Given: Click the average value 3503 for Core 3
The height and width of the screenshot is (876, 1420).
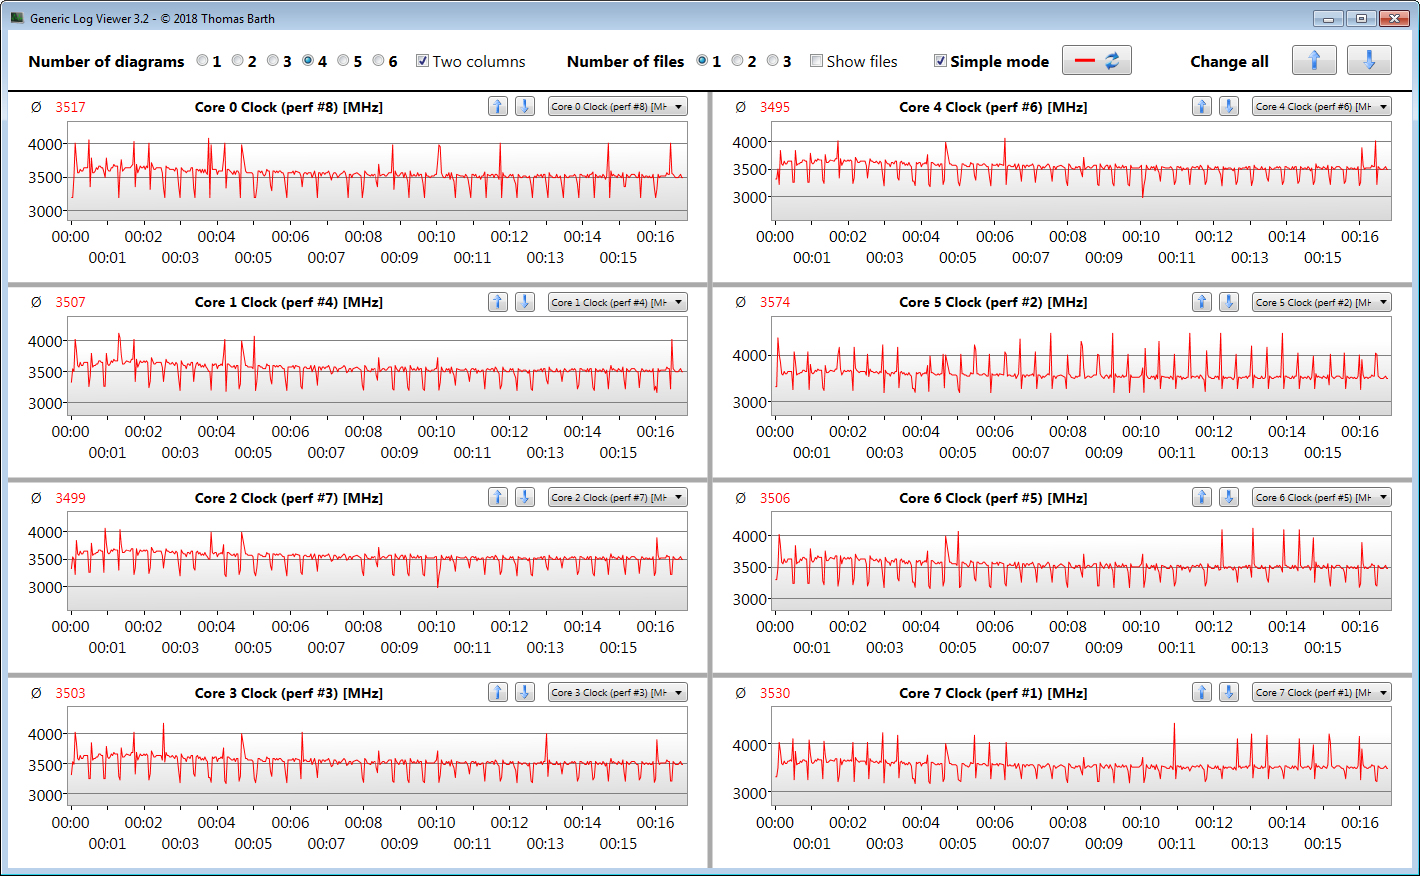Looking at the screenshot, I should tap(70, 693).
